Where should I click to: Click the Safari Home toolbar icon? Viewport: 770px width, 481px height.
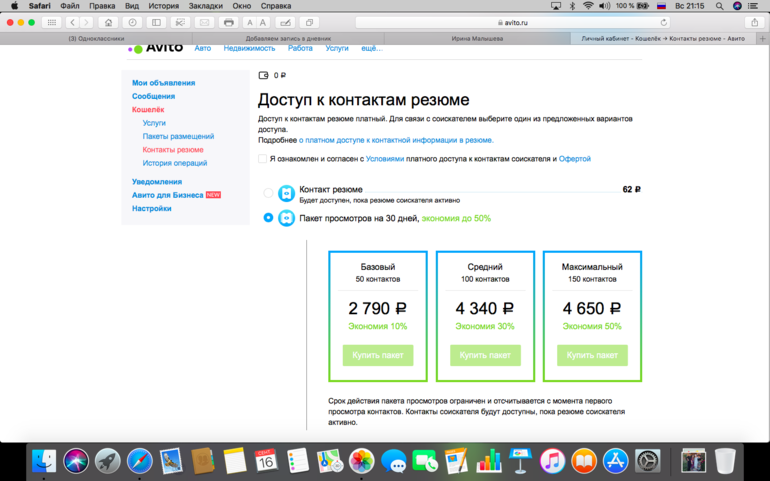(x=108, y=22)
